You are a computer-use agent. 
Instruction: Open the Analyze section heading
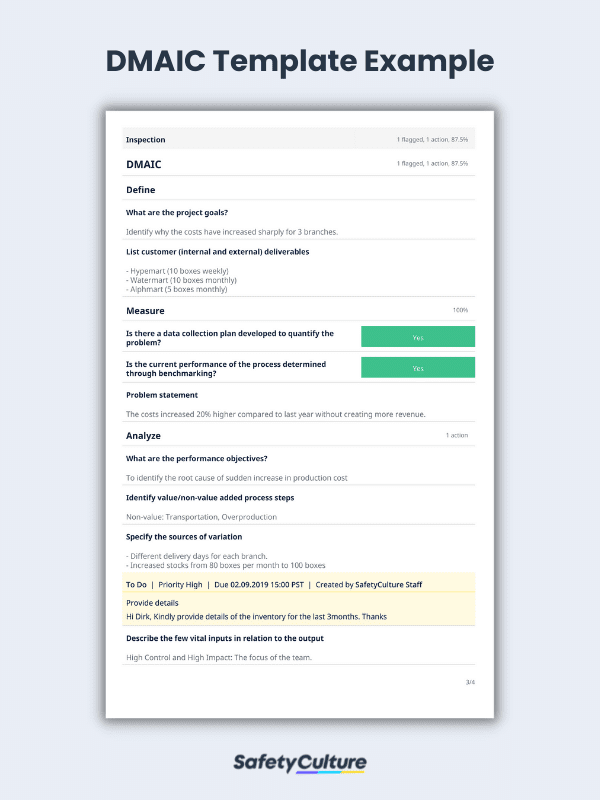(143, 436)
